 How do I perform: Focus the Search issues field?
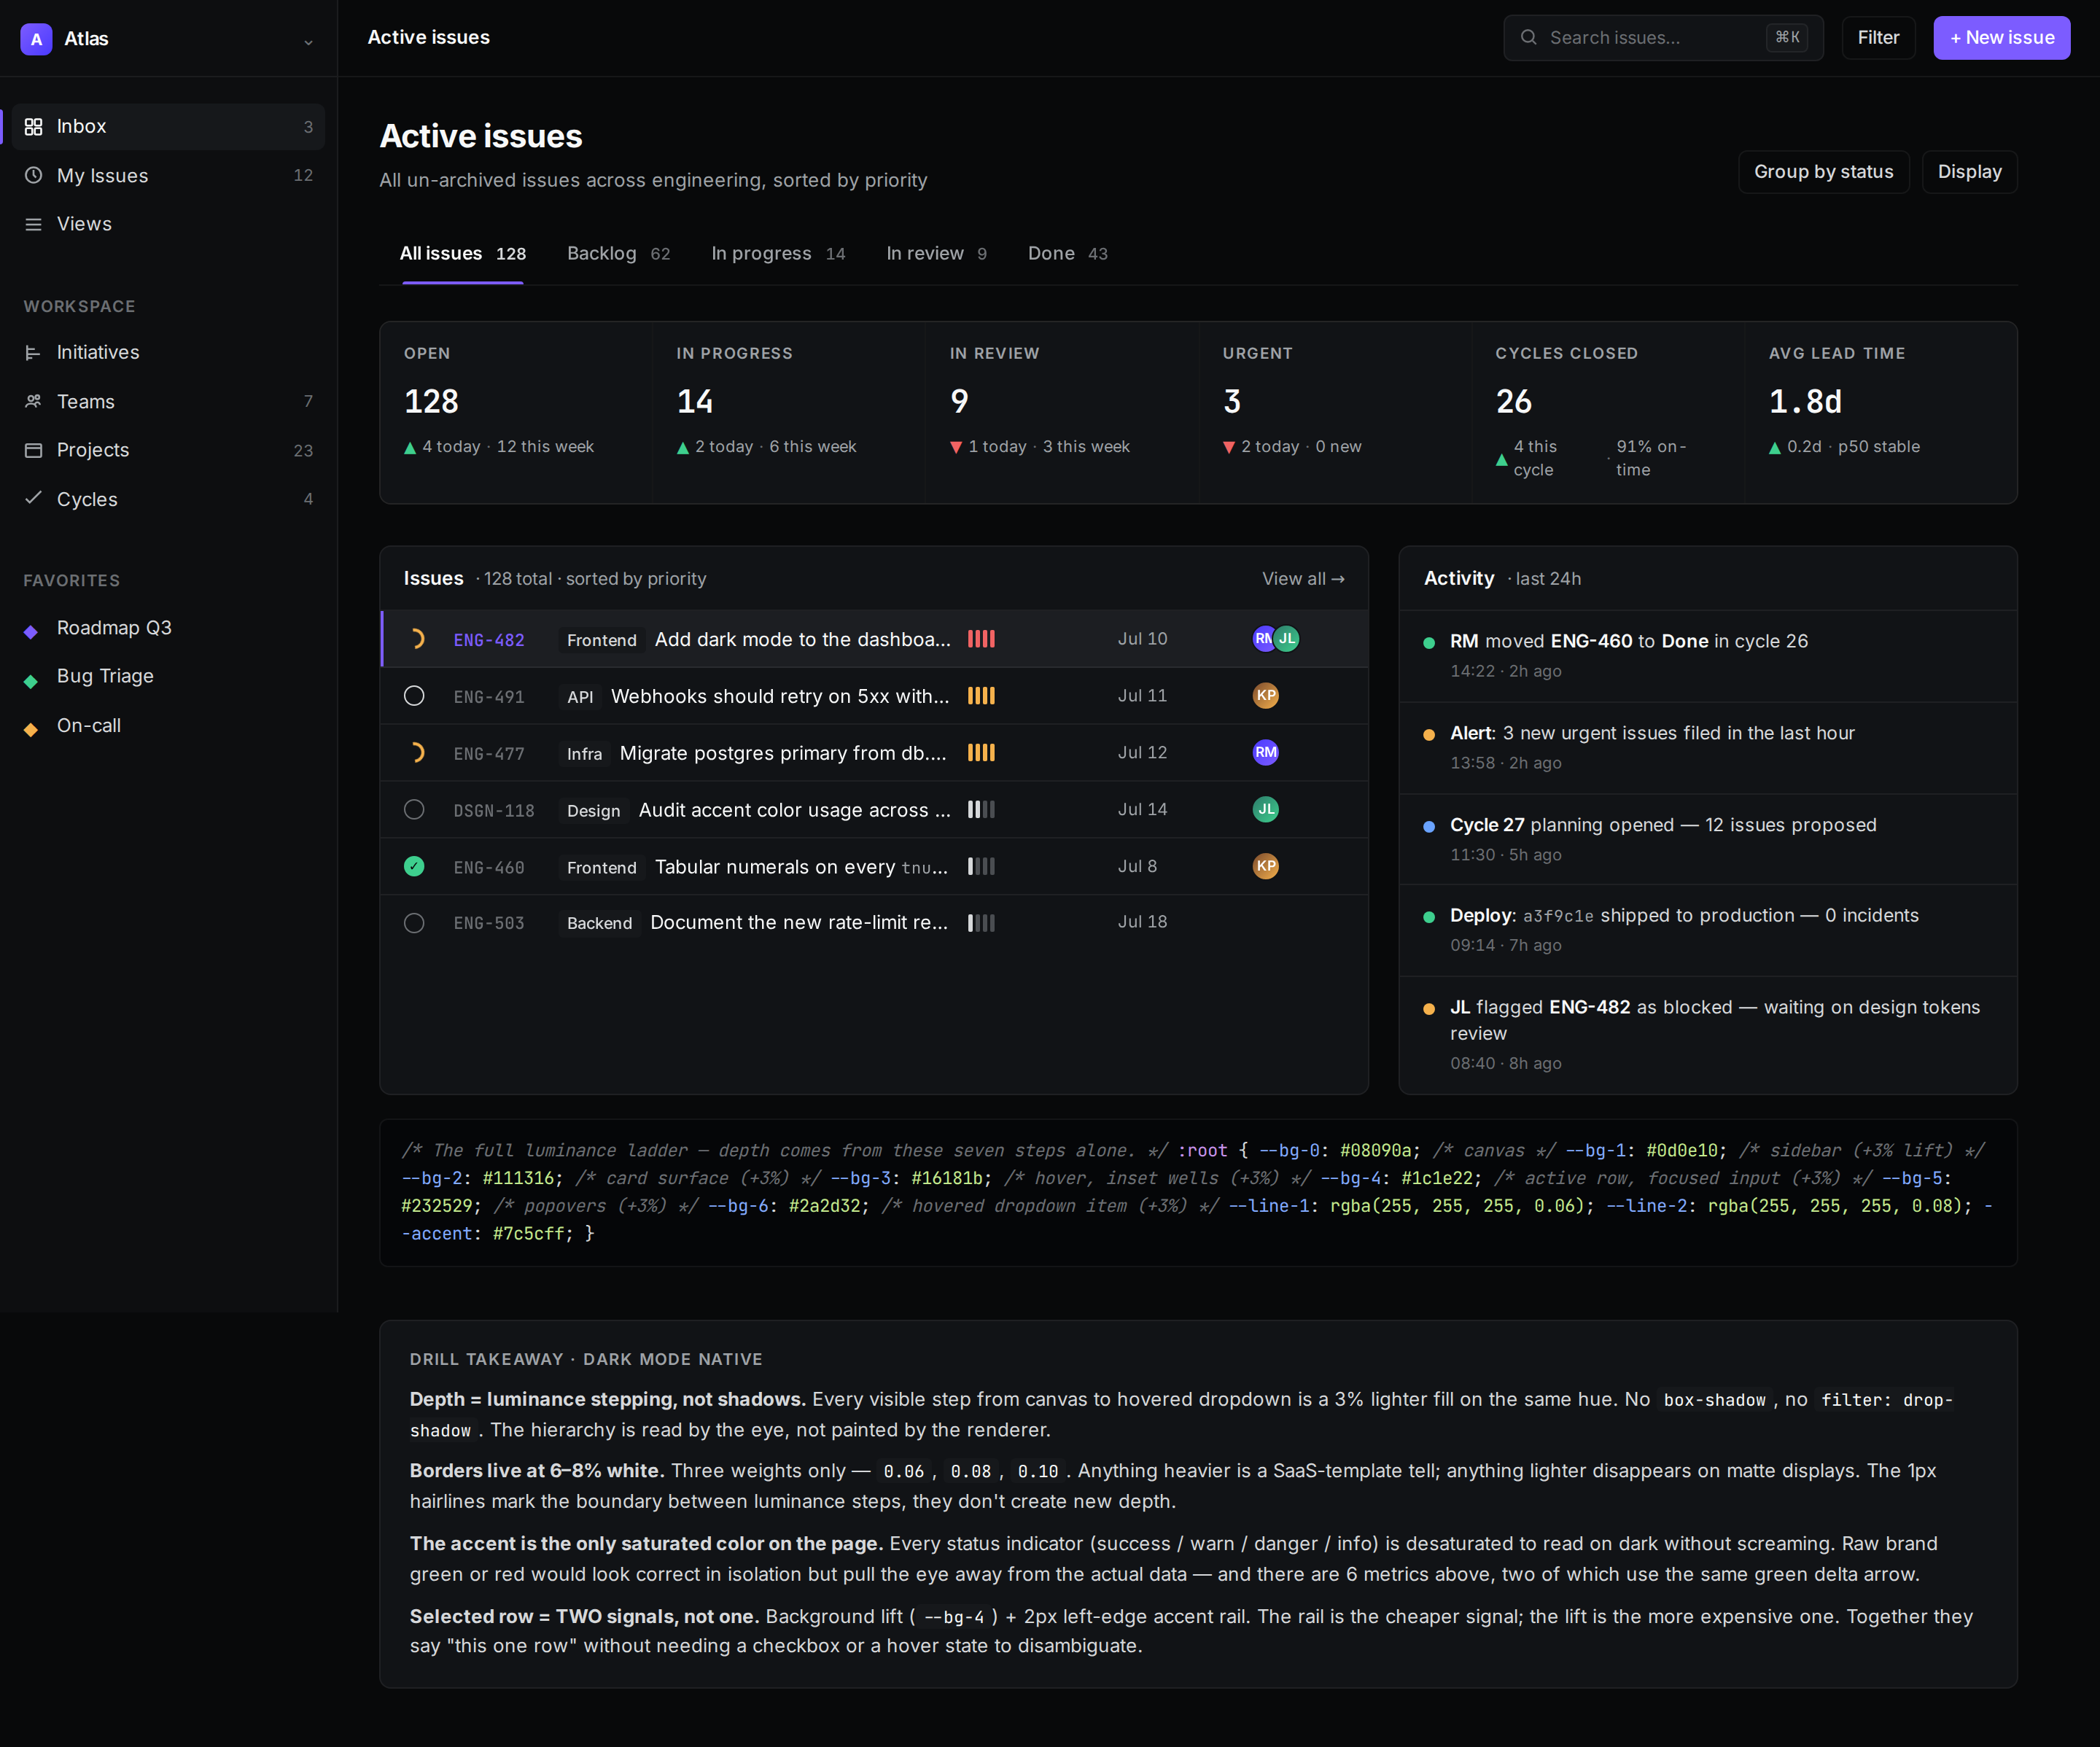[x=1663, y=38]
